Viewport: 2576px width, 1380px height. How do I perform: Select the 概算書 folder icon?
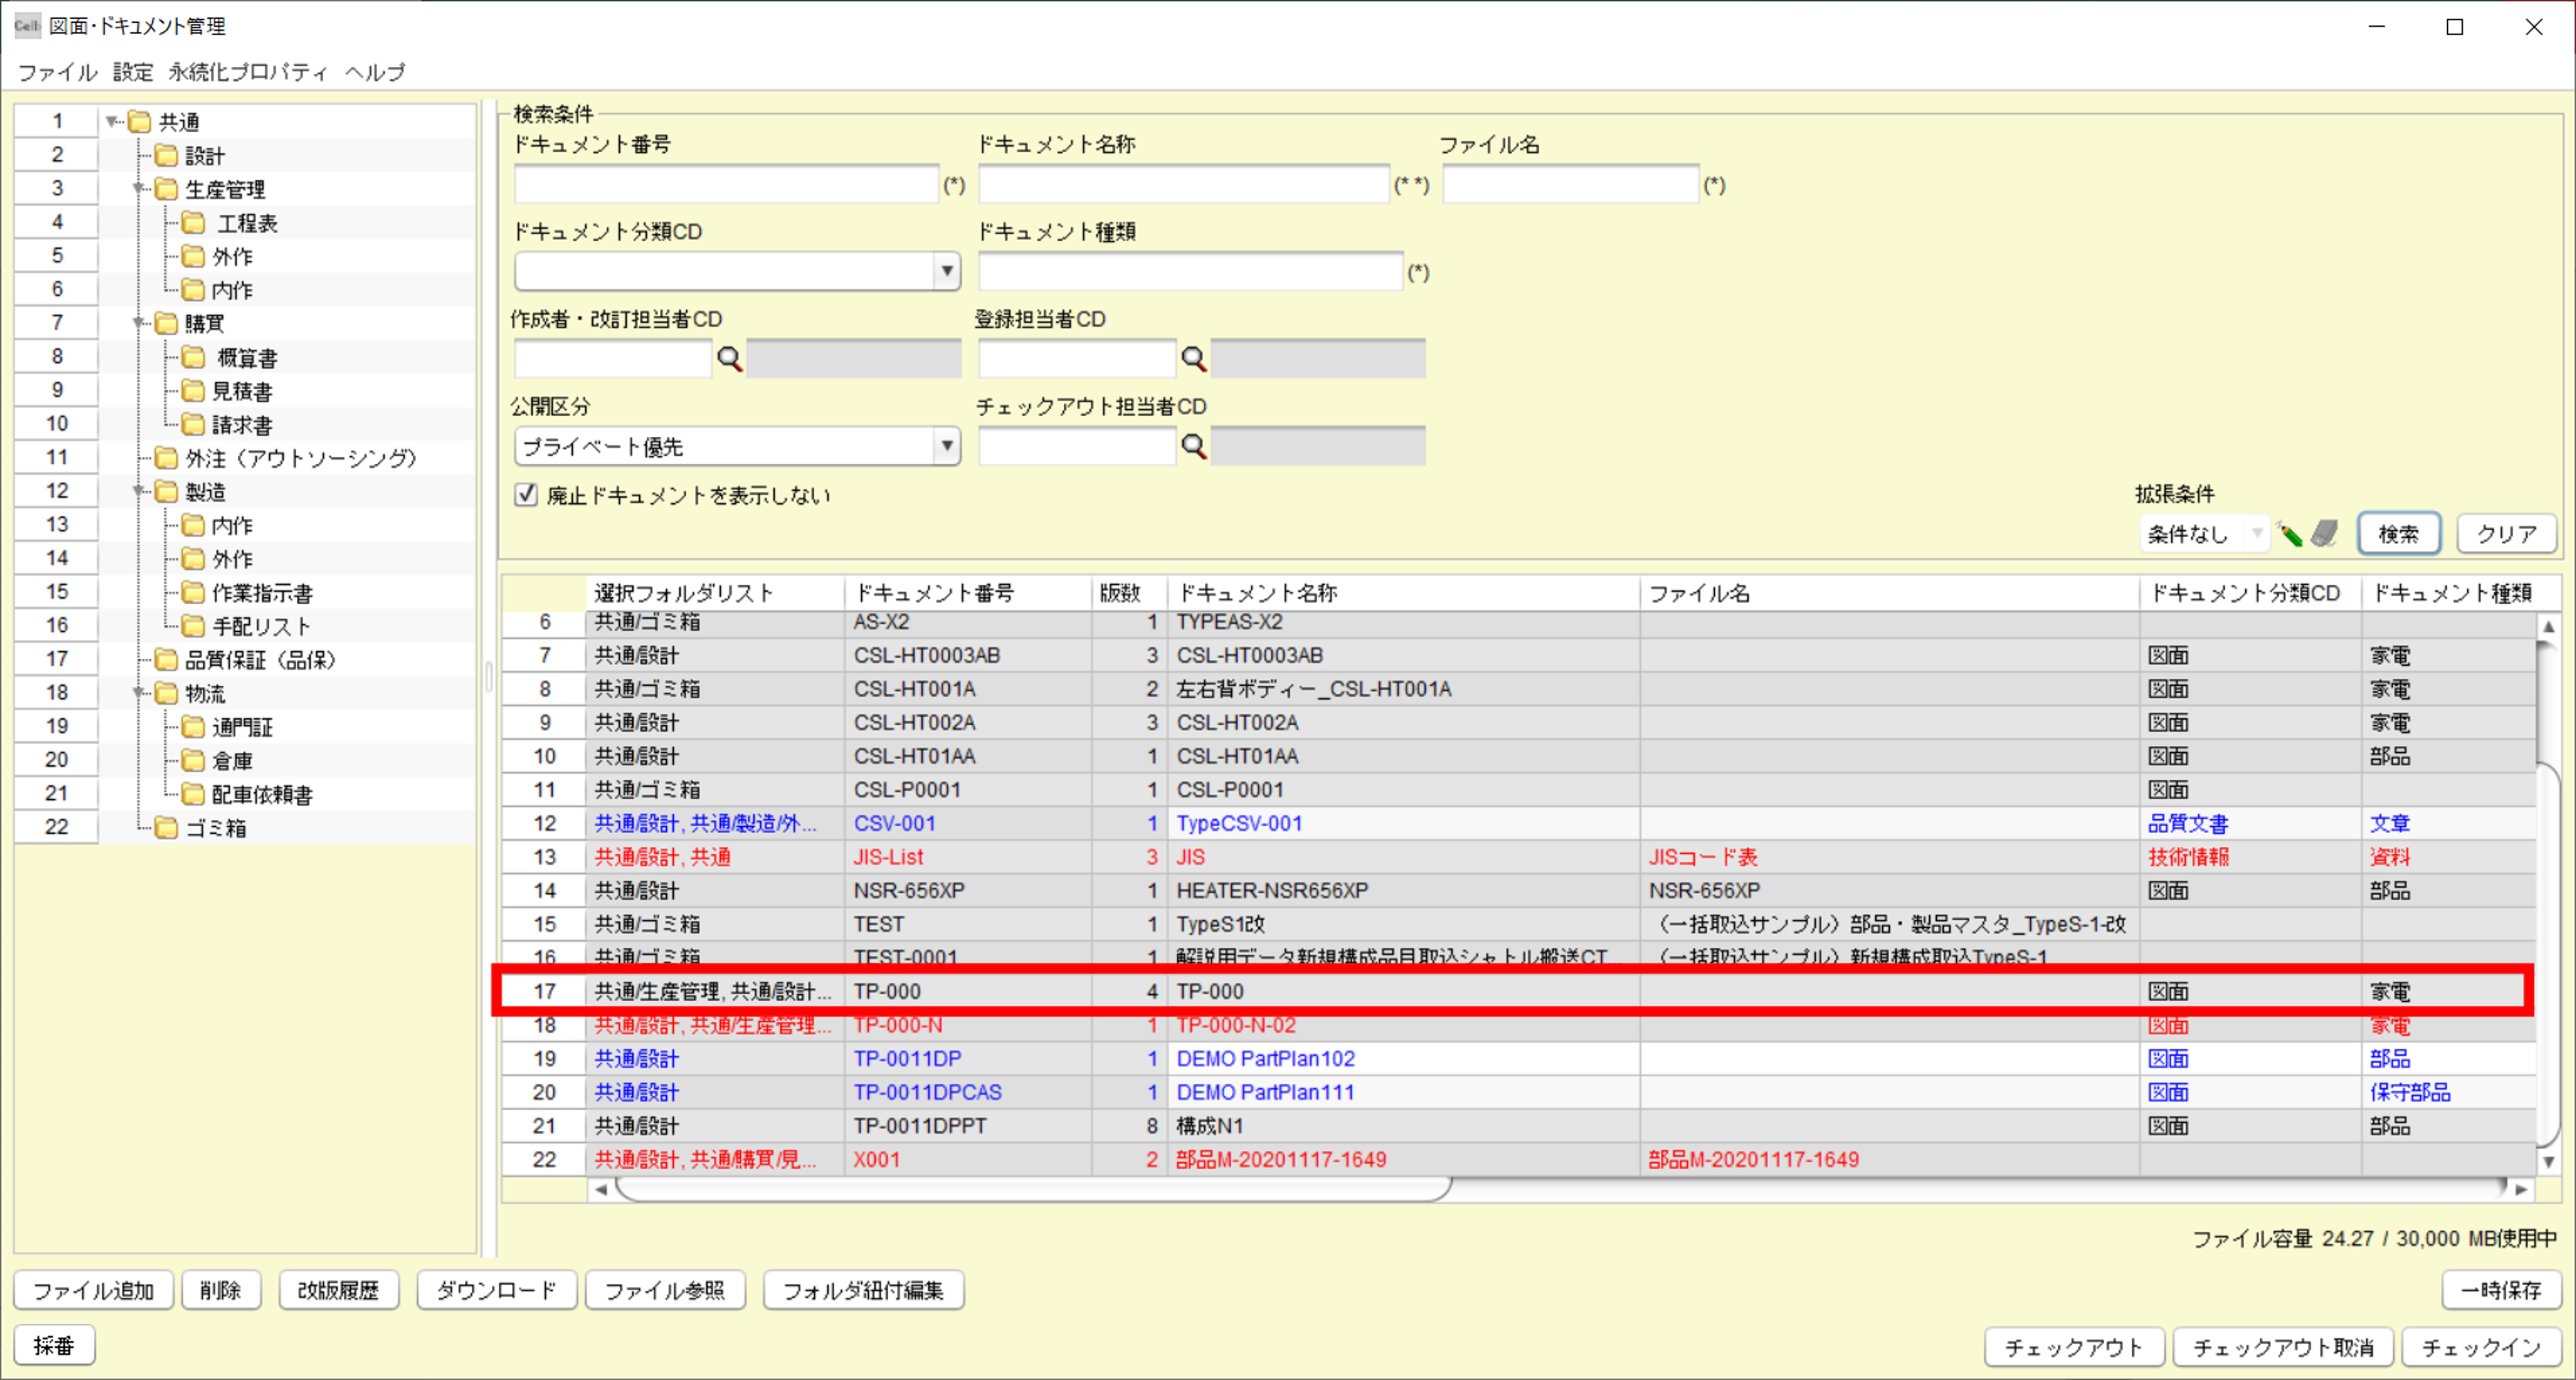point(193,358)
